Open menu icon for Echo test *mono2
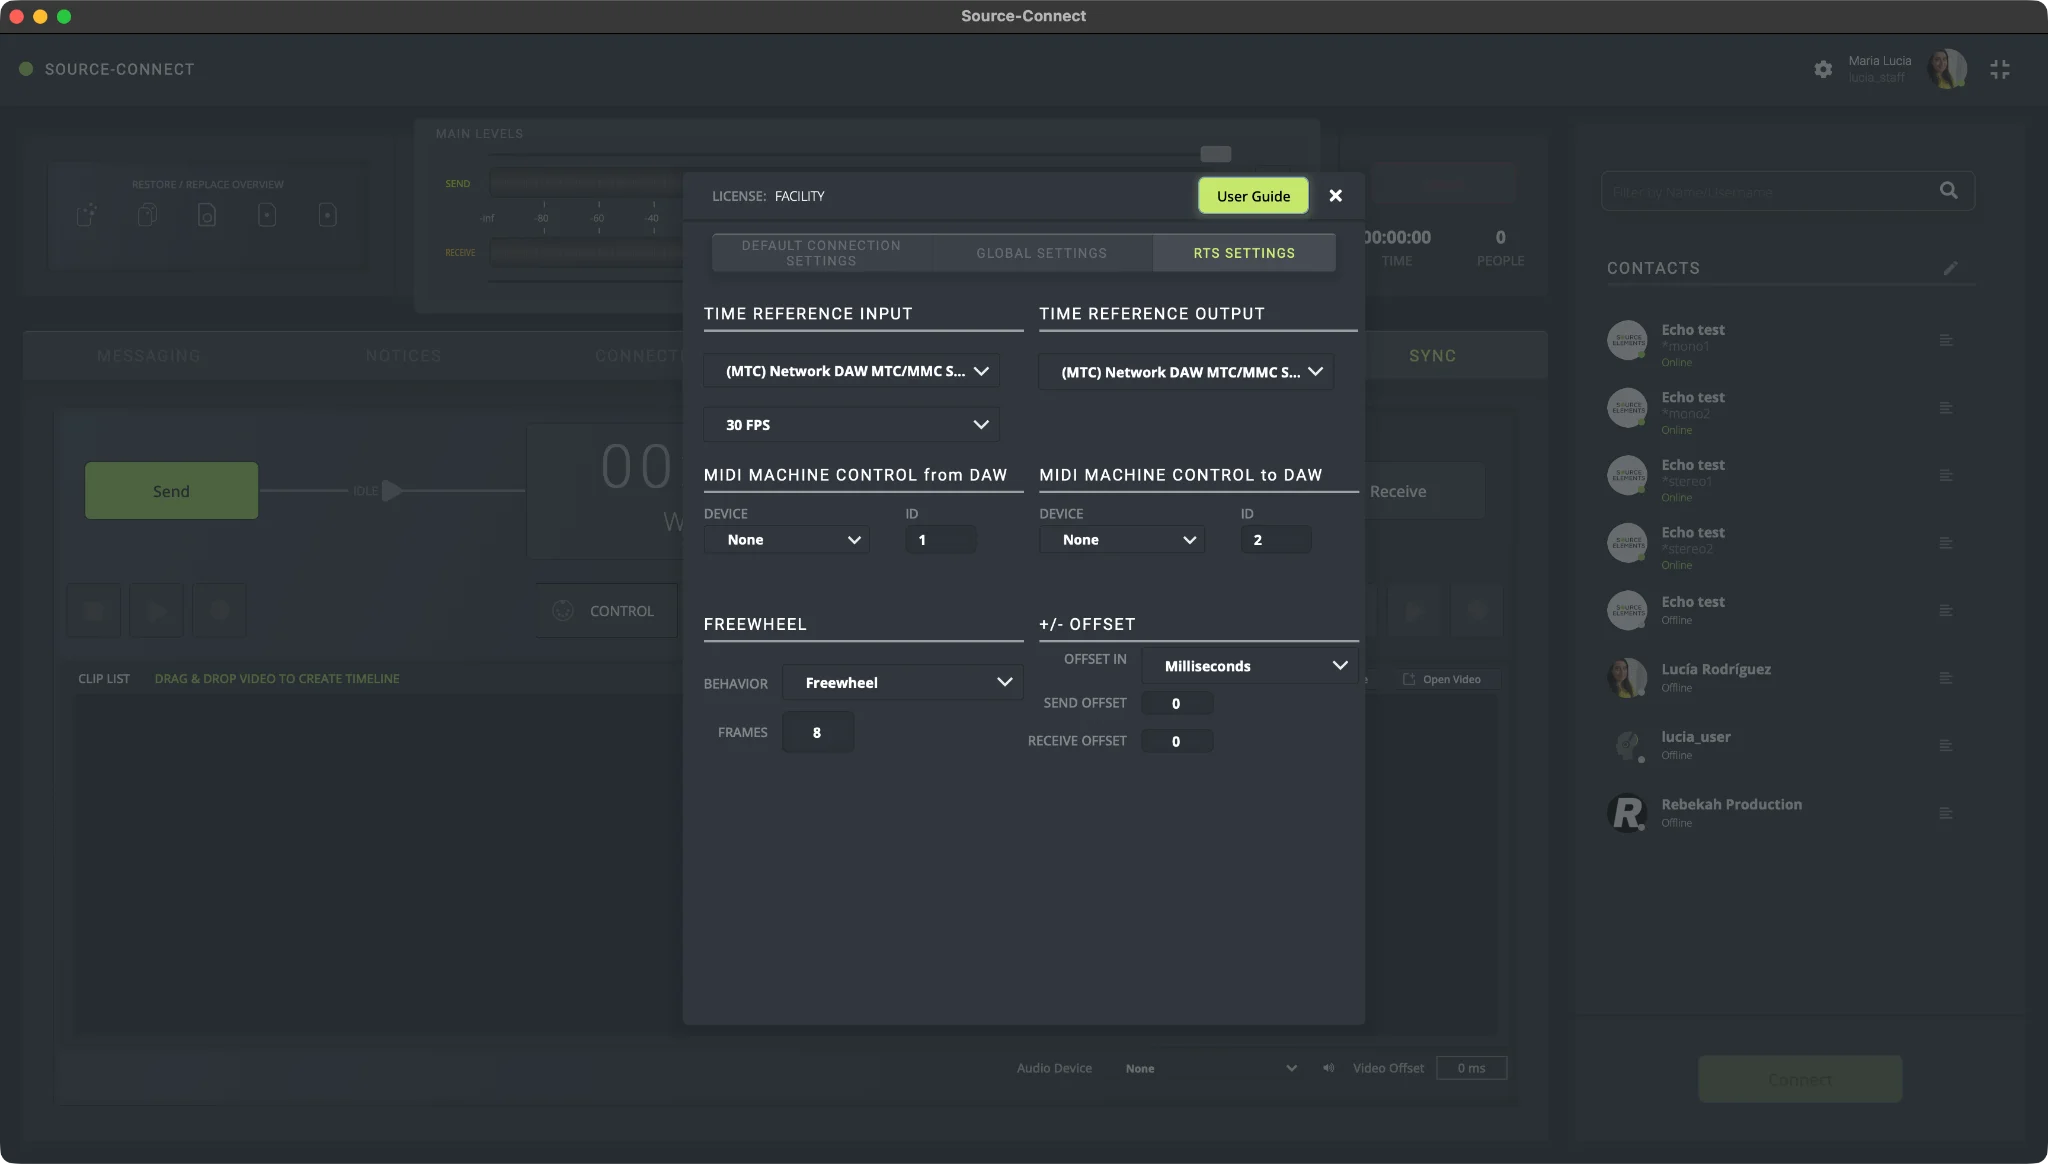The image size is (2048, 1164). coord(1946,408)
